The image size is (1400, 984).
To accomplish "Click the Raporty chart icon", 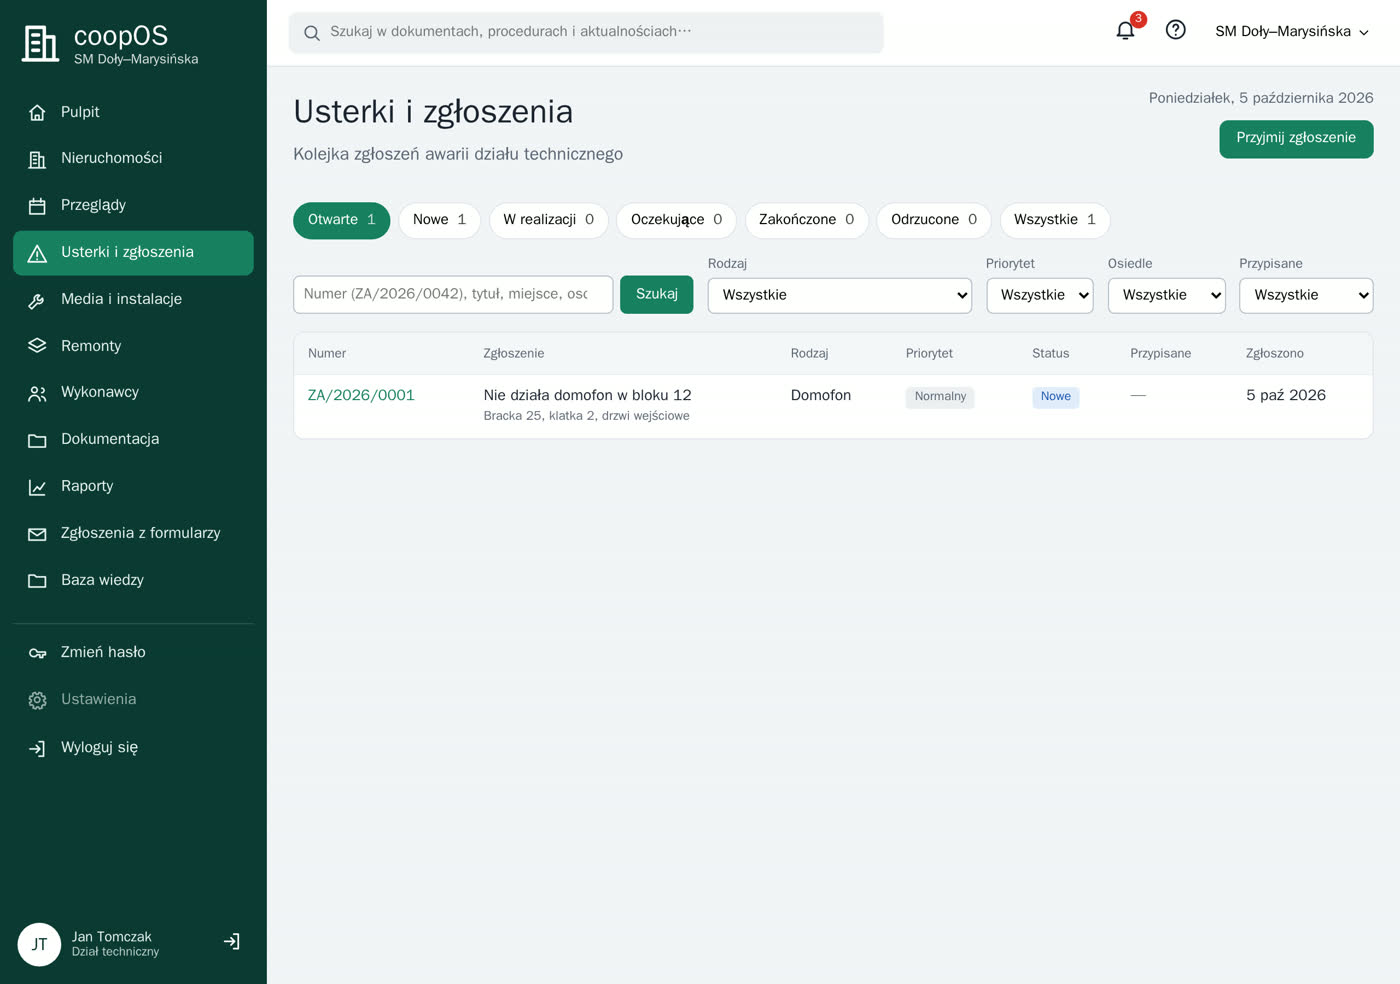I will [37, 487].
